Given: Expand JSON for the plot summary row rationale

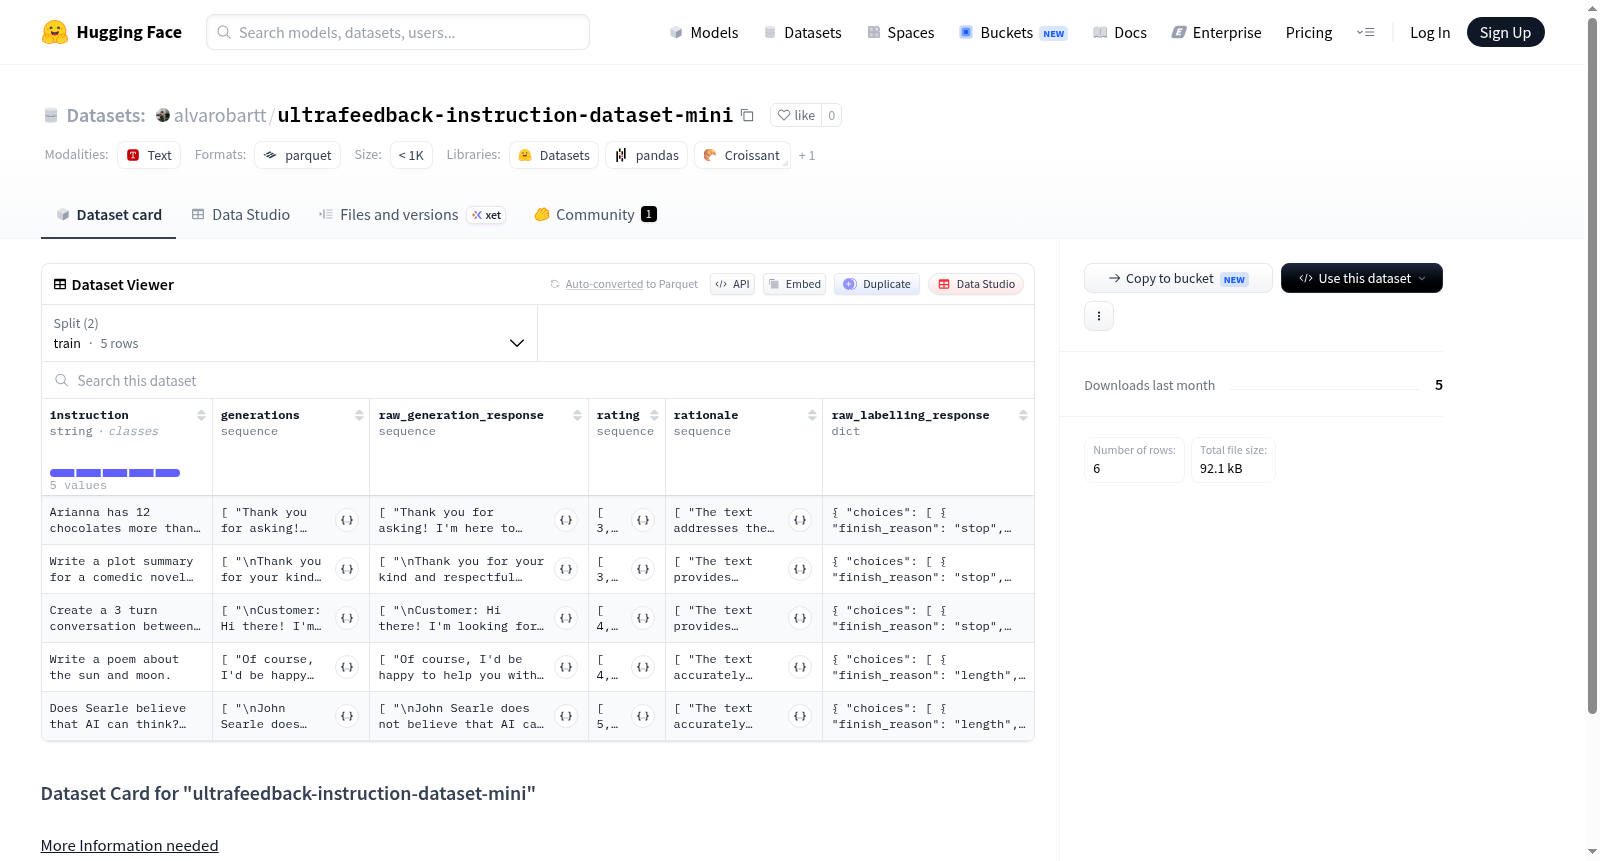Looking at the screenshot, I should tap(800, 569).
